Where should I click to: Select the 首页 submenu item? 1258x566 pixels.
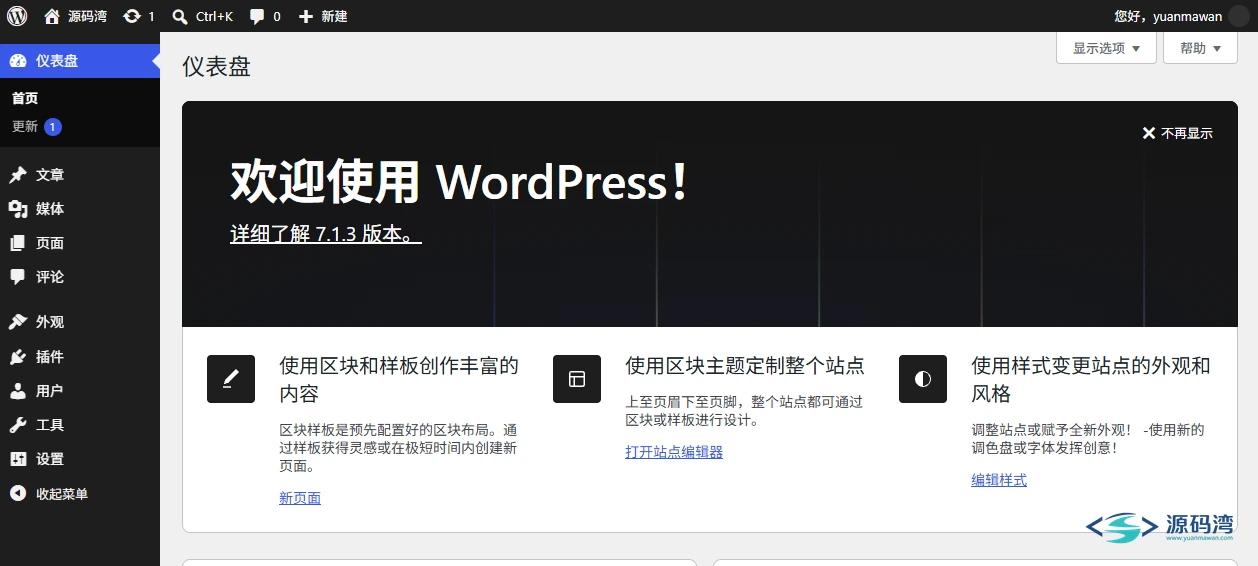pyautogui.click(x=25, y=98)
